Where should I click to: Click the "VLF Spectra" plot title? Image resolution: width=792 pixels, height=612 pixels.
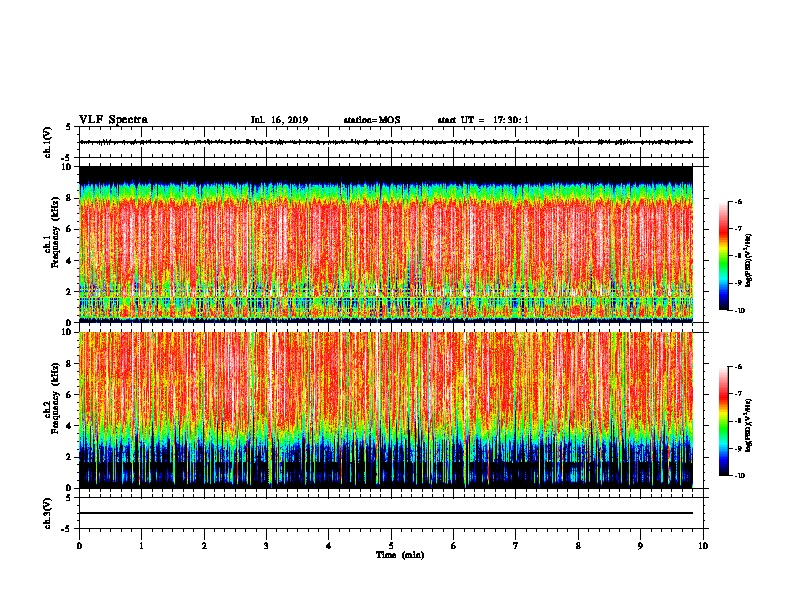[113, 120]
